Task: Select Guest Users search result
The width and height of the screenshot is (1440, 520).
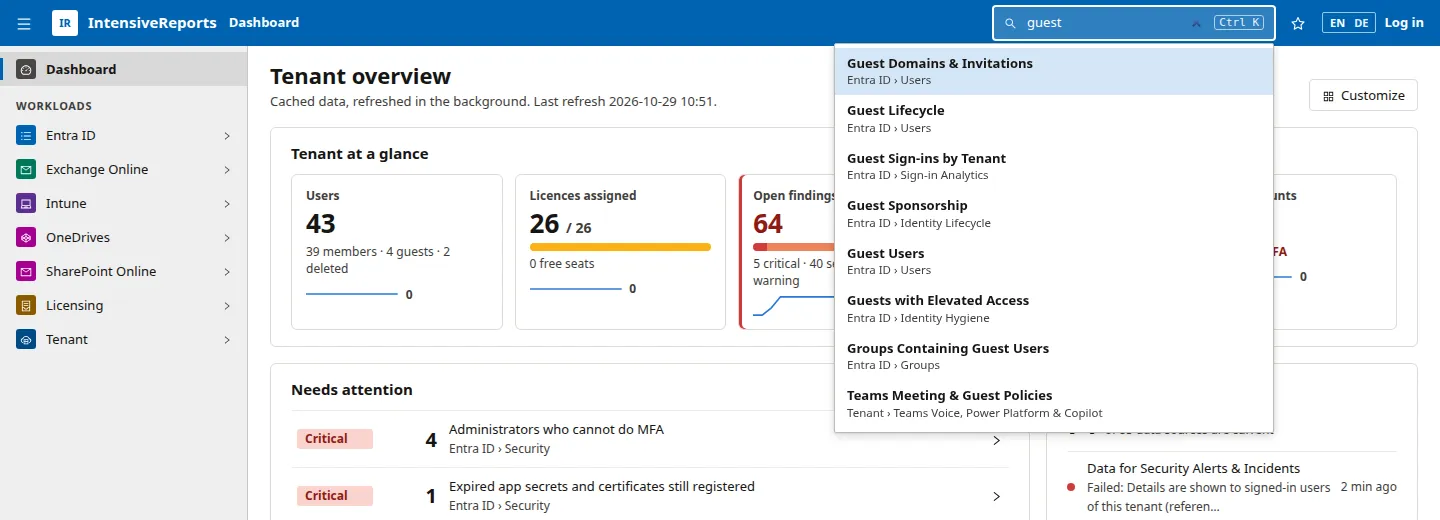Action: point(1054,261)
